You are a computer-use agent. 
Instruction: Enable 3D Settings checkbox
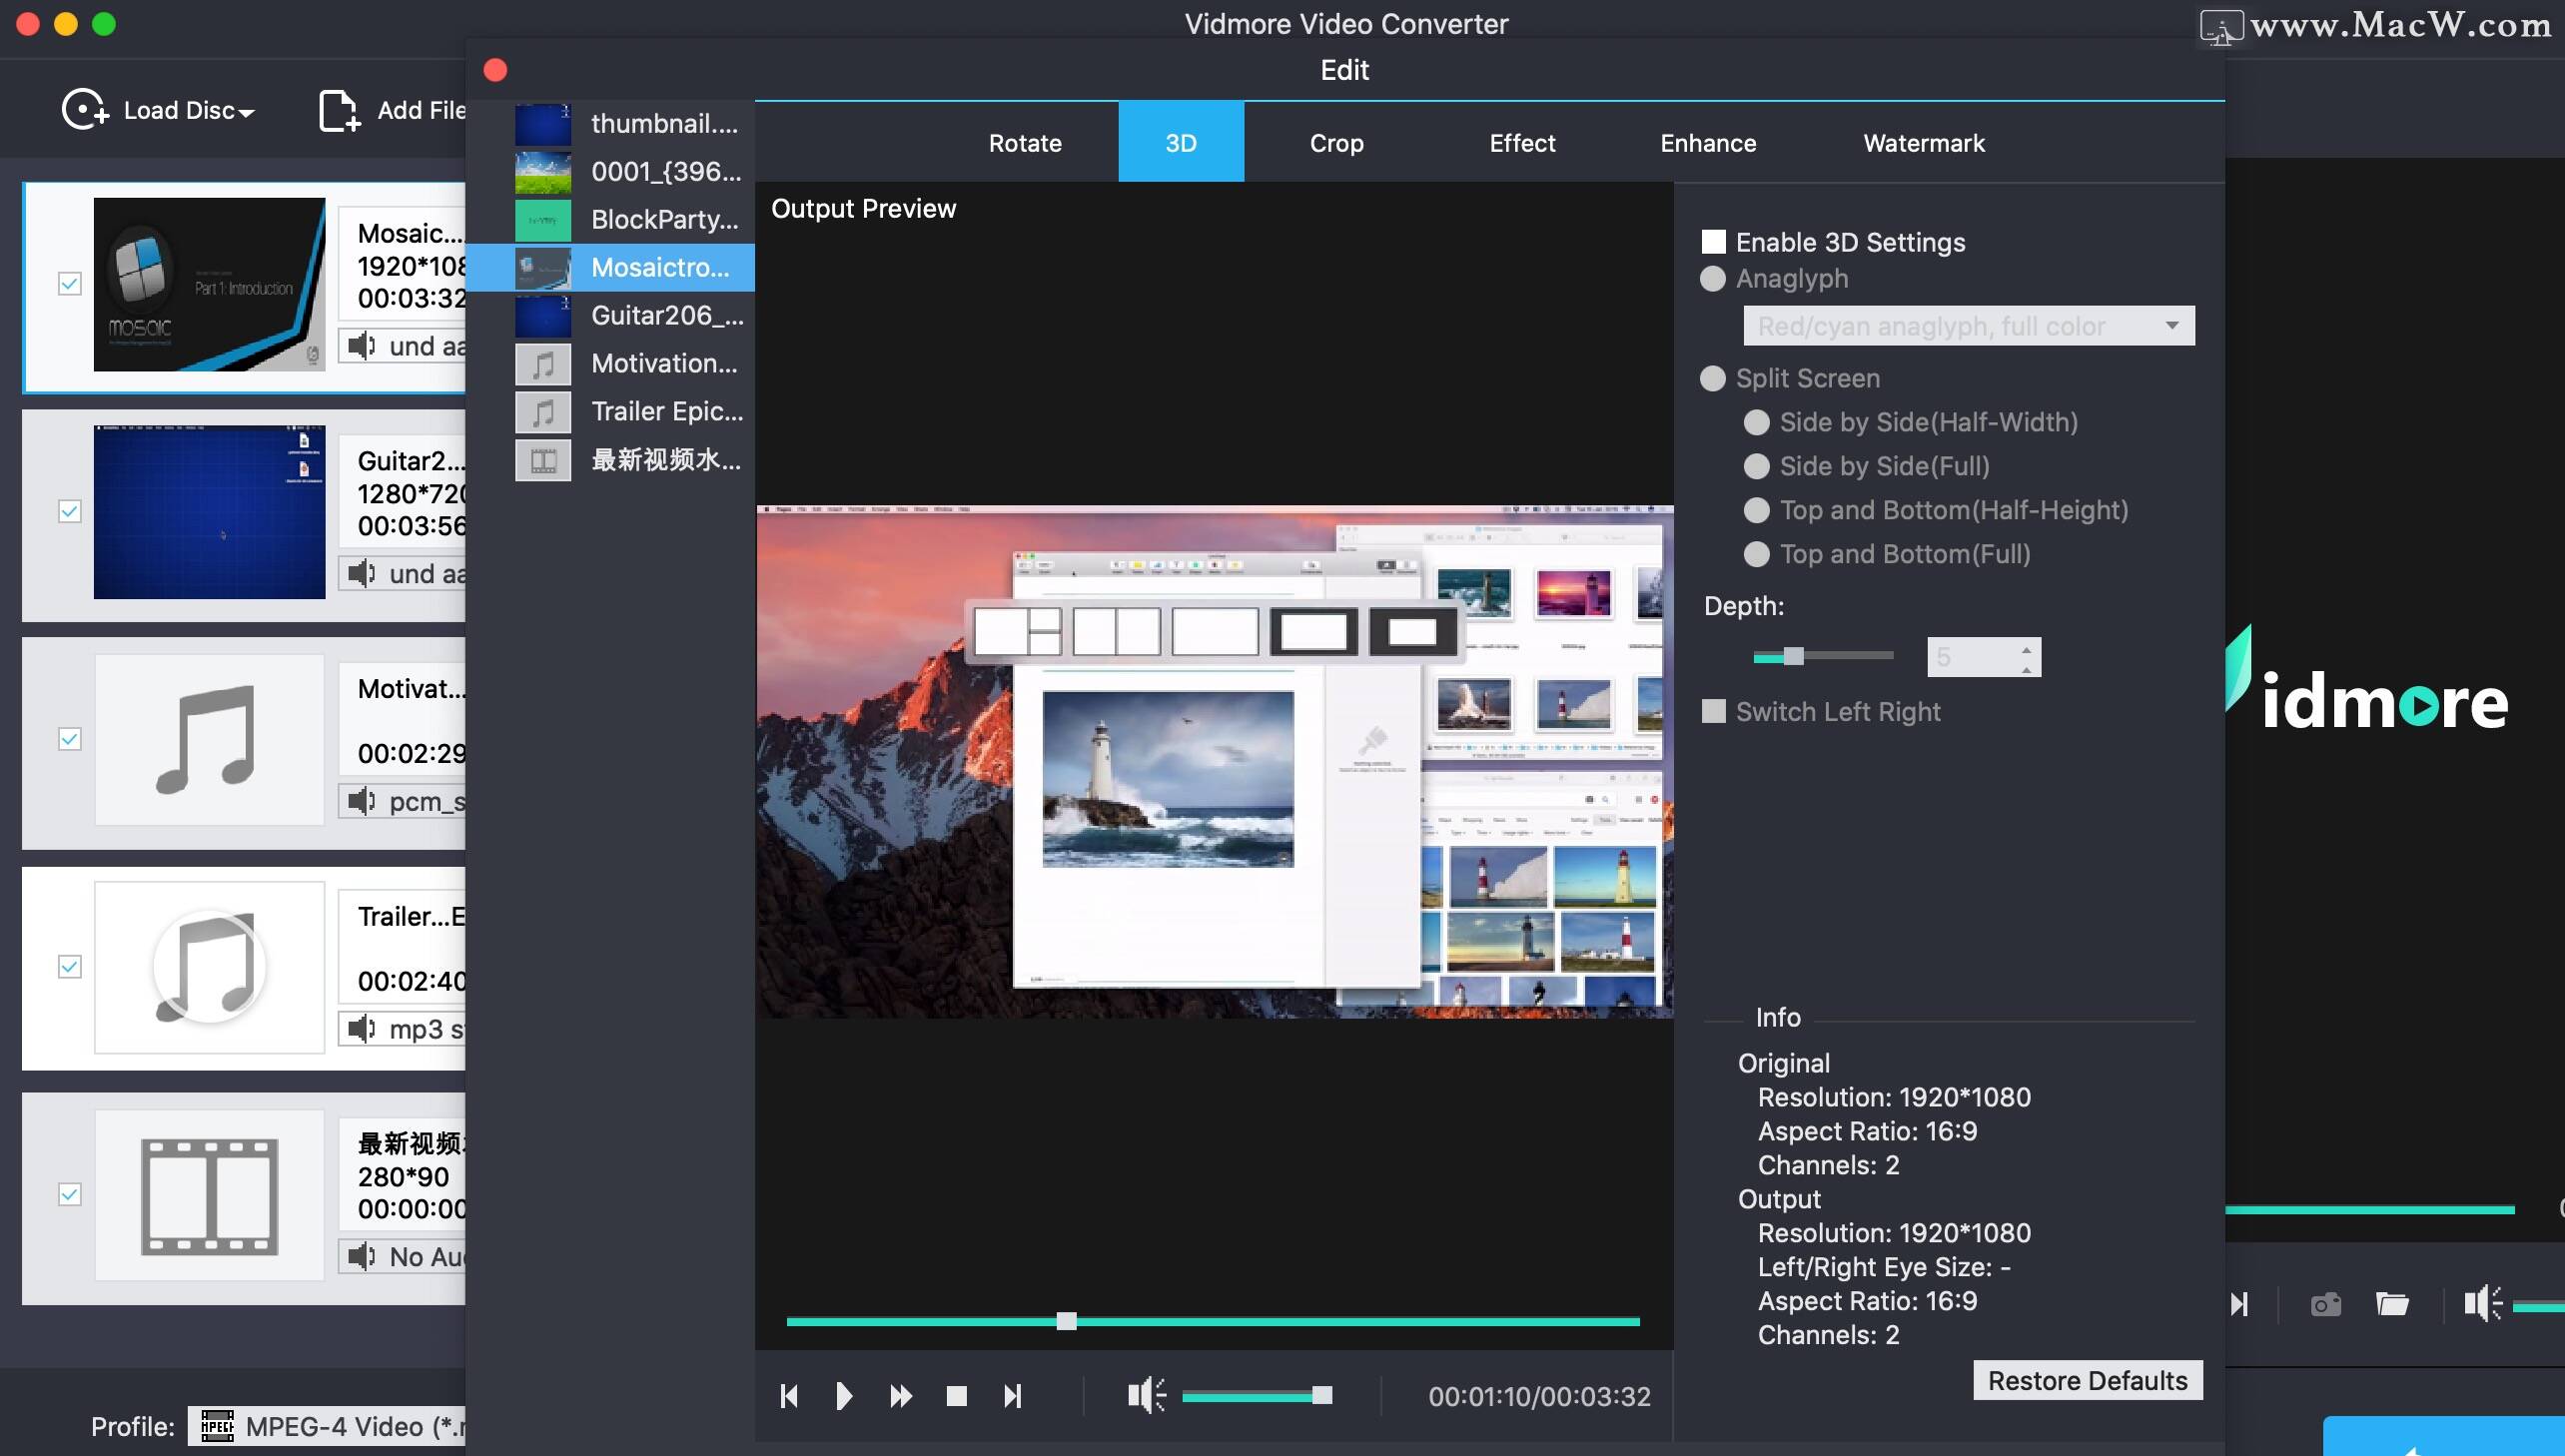1714,241
